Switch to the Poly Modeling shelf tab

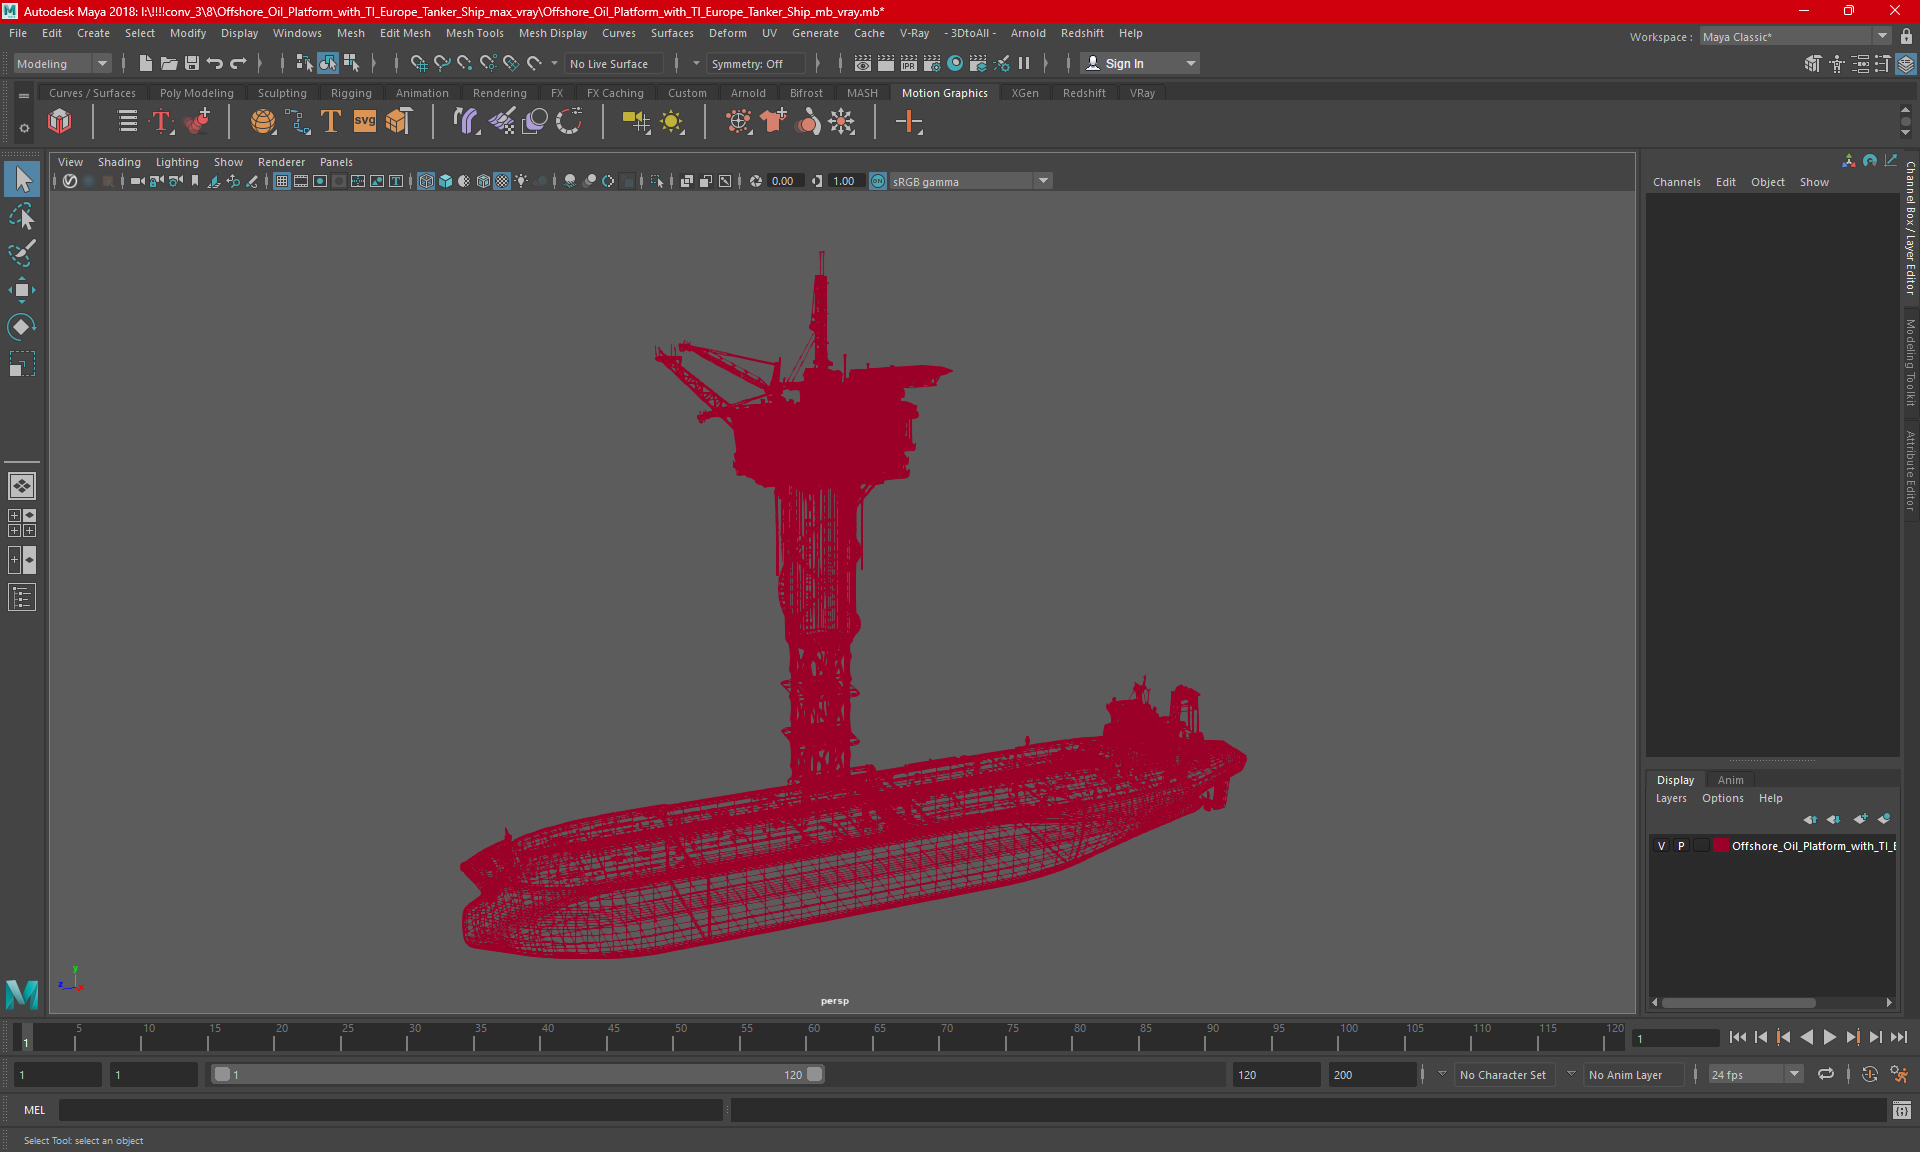[x=196, y=93]
